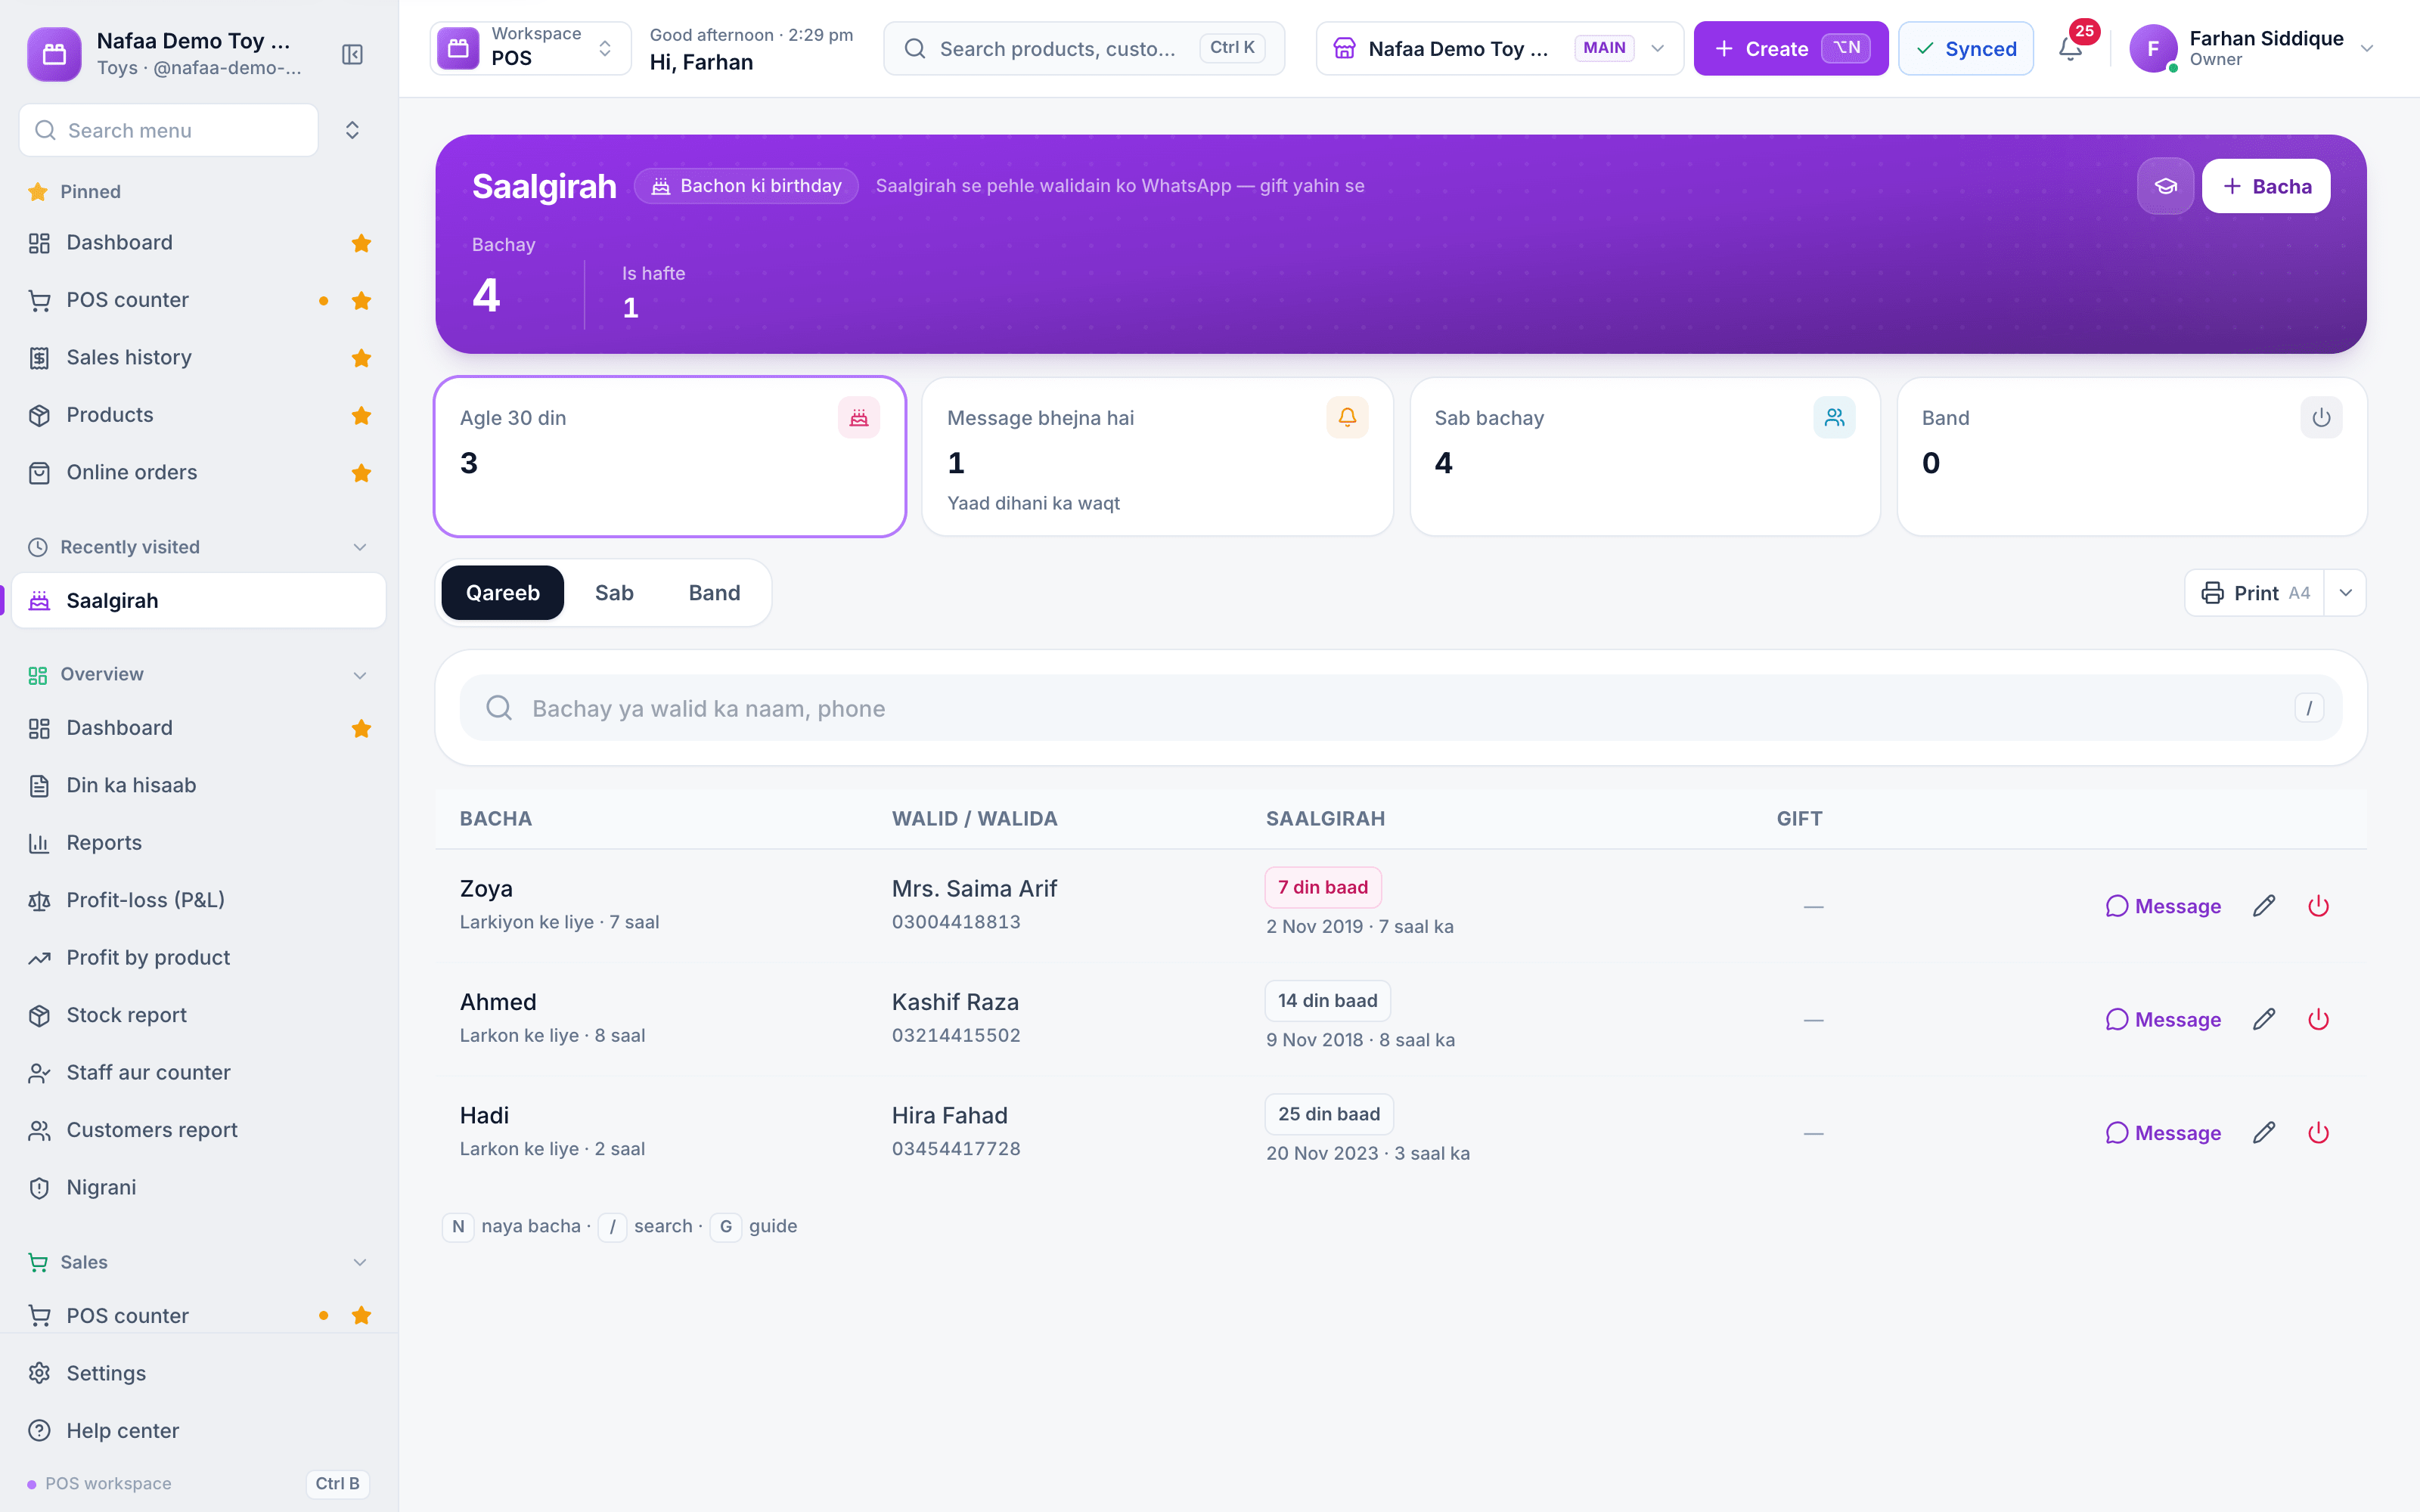This screenshot has height=1512, width=2420.
Task: Switch to the Band tab
Action: 714,593
